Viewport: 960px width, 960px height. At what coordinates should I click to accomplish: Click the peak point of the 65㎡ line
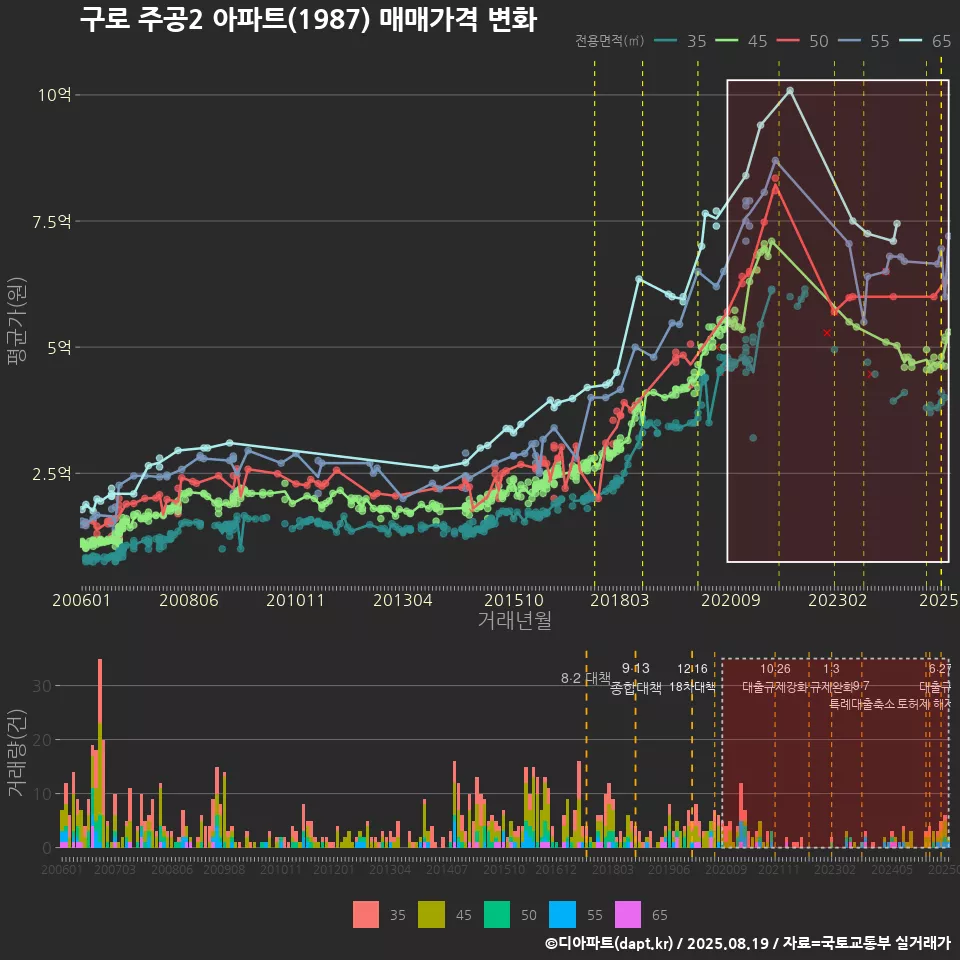point(790,91)
